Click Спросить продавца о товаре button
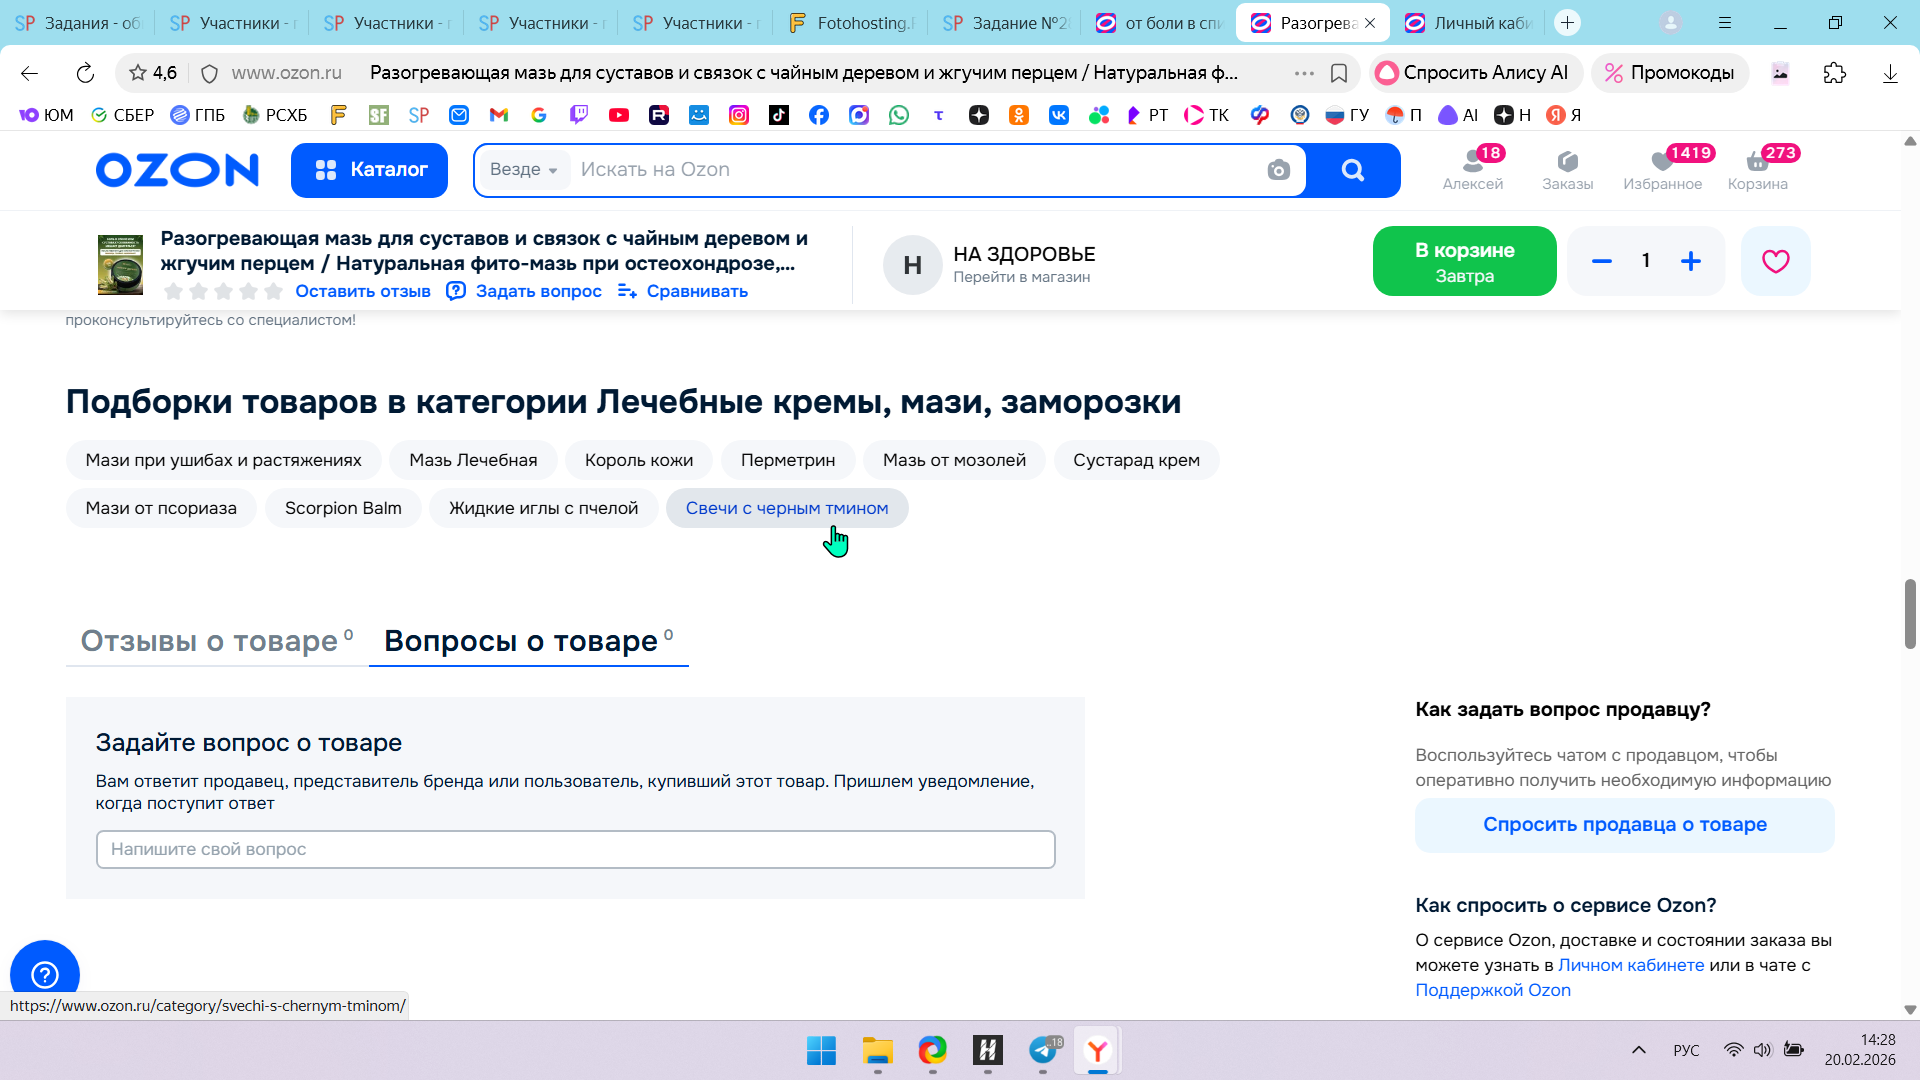The width and height of the screenshot is (1920, 1080). click(x=1624, y=825)
